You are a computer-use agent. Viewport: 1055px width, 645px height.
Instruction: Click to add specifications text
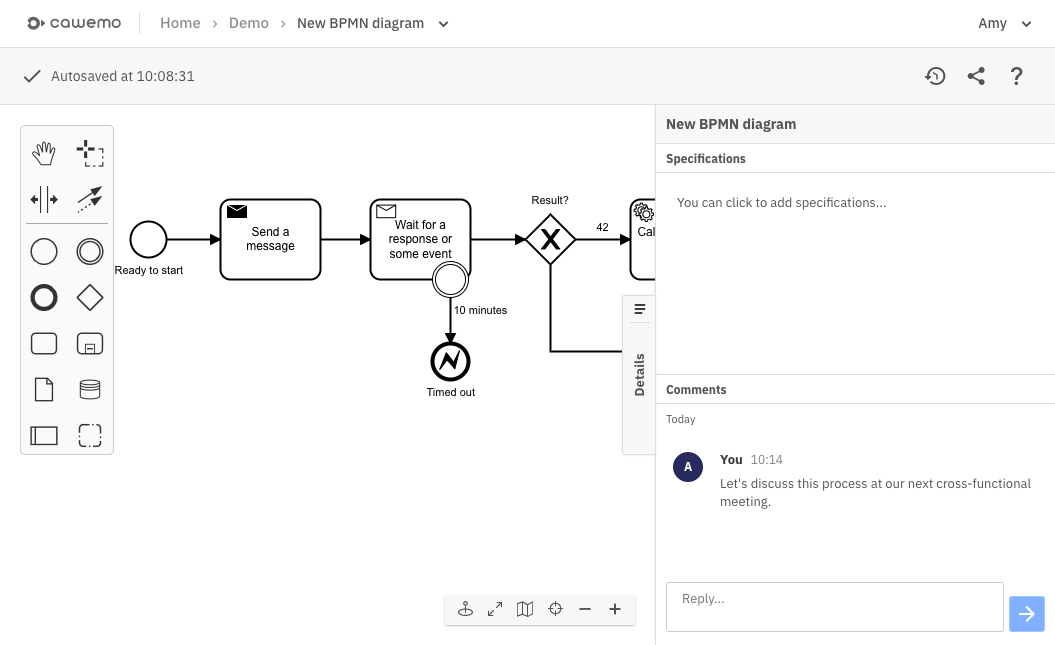[x=781, y=202]
